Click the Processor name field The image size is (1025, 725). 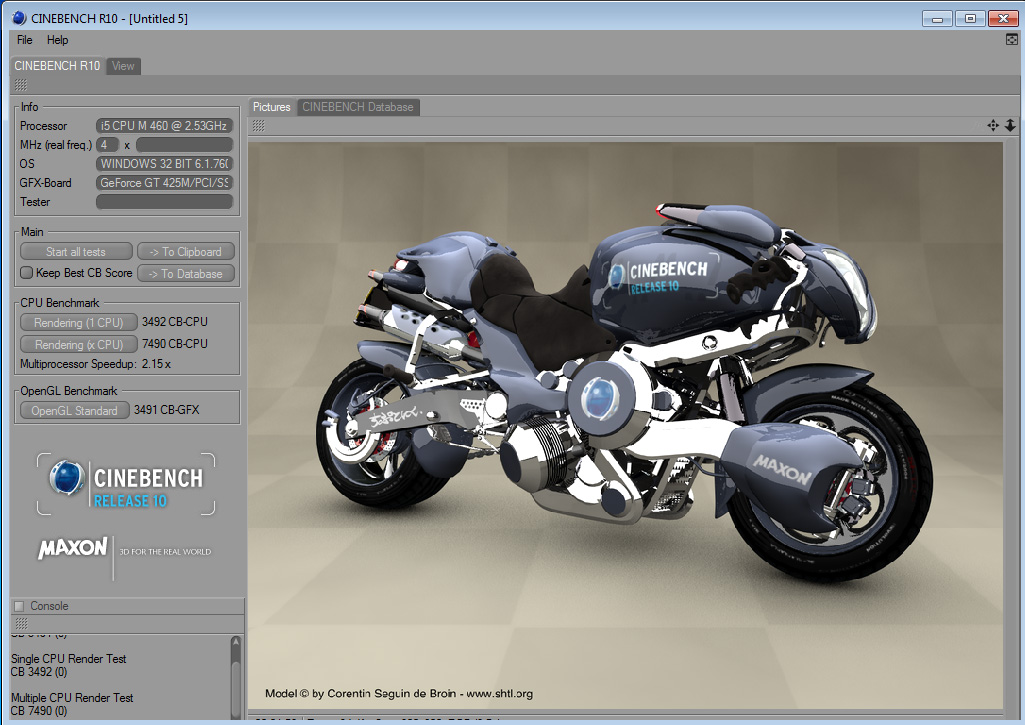pyautogui.click(x=164, y=126)
